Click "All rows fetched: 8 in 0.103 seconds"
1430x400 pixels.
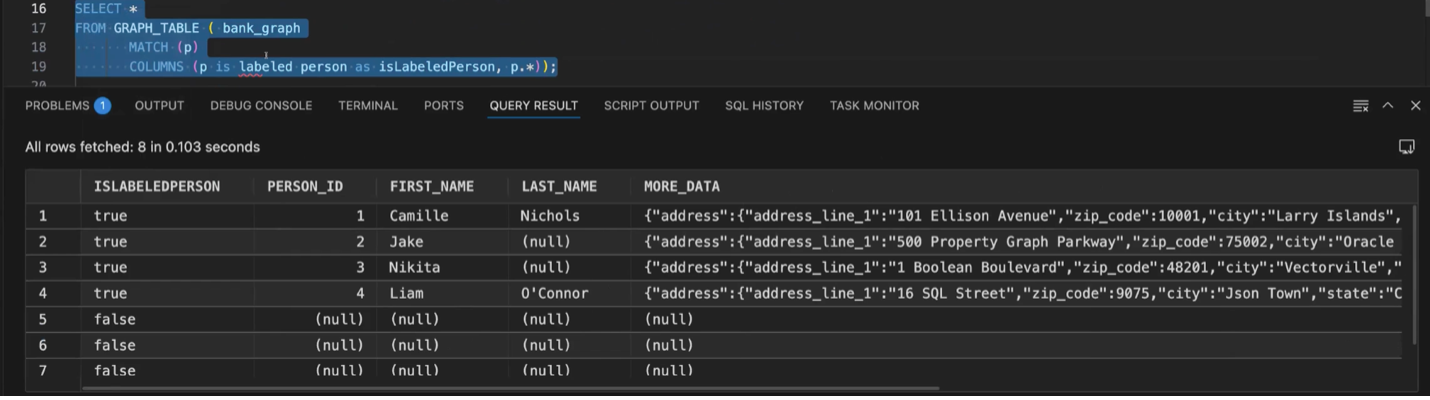click(x=143, y=147)
